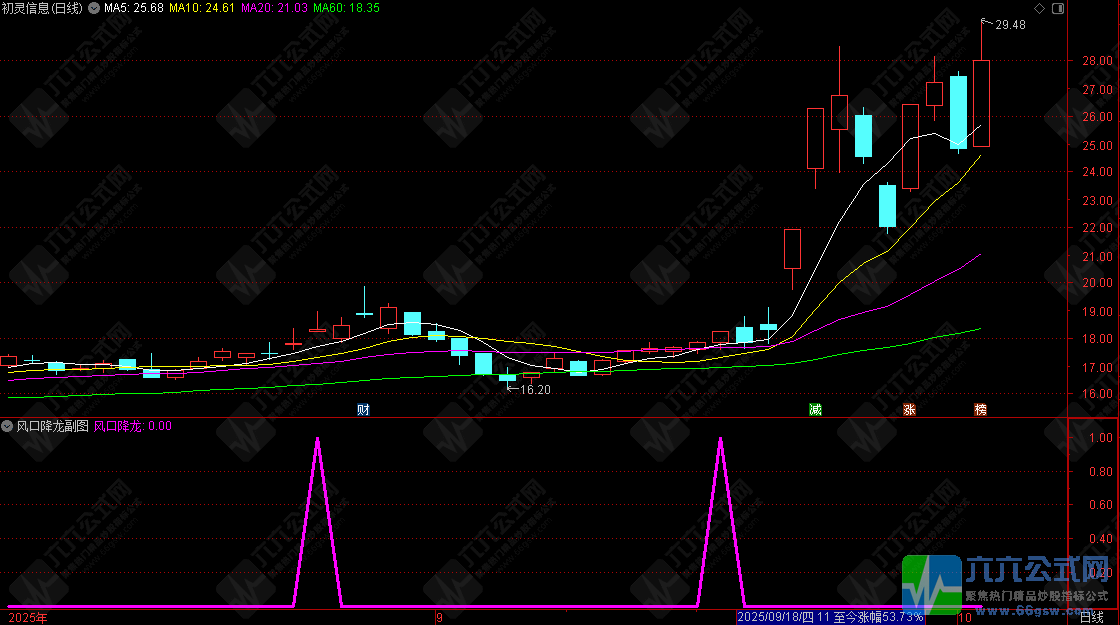Image resolution: width=1120 pixels, height=625 pixels.
Task: Click the 涨 price-rise marker
Action: pos(909,410)
